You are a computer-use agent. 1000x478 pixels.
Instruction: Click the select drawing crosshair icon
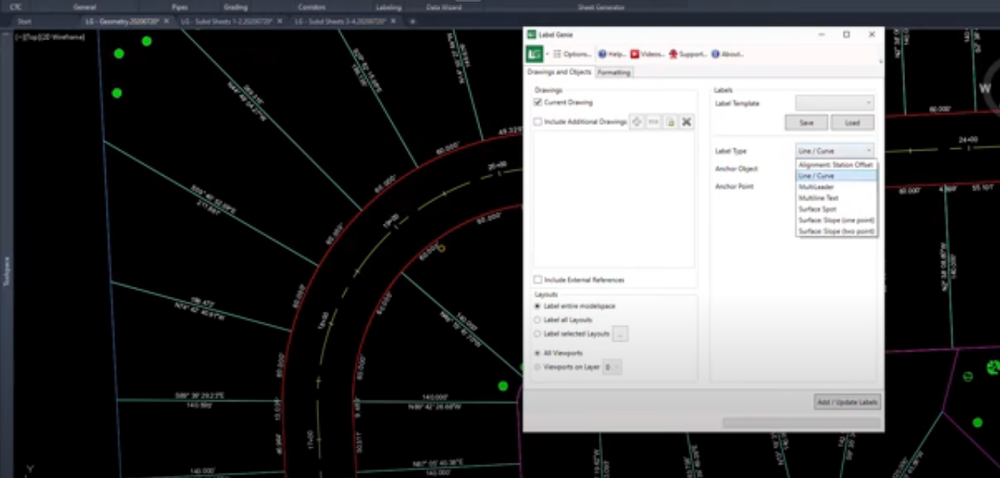(636, 122)
